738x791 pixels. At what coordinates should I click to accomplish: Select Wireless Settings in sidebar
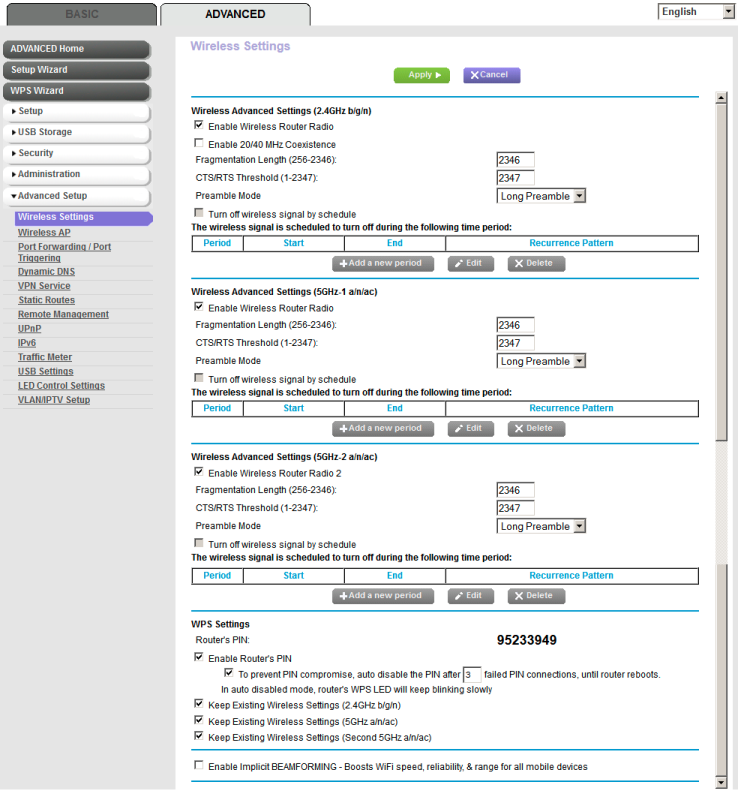click(83, 217)
